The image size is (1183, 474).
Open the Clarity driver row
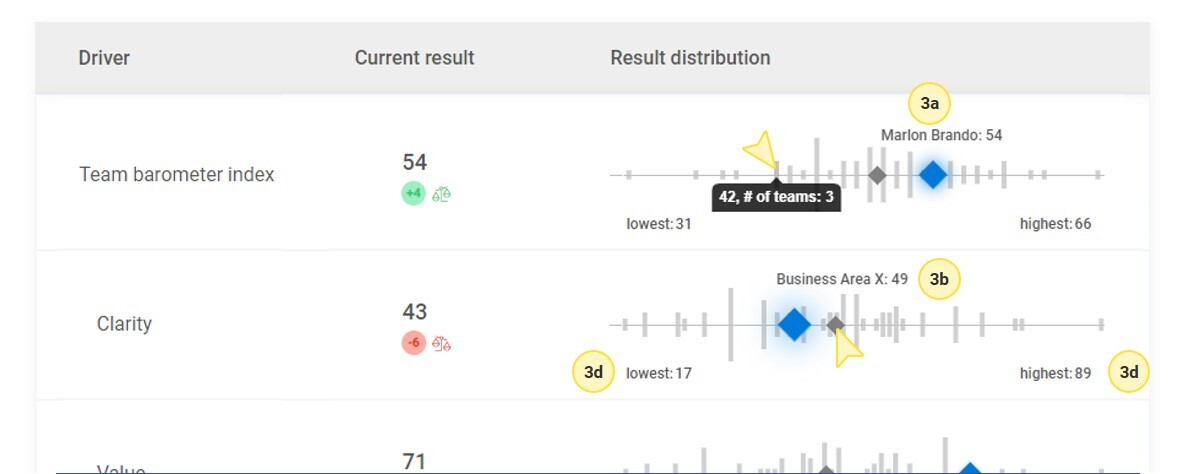(x=124, y=324)
